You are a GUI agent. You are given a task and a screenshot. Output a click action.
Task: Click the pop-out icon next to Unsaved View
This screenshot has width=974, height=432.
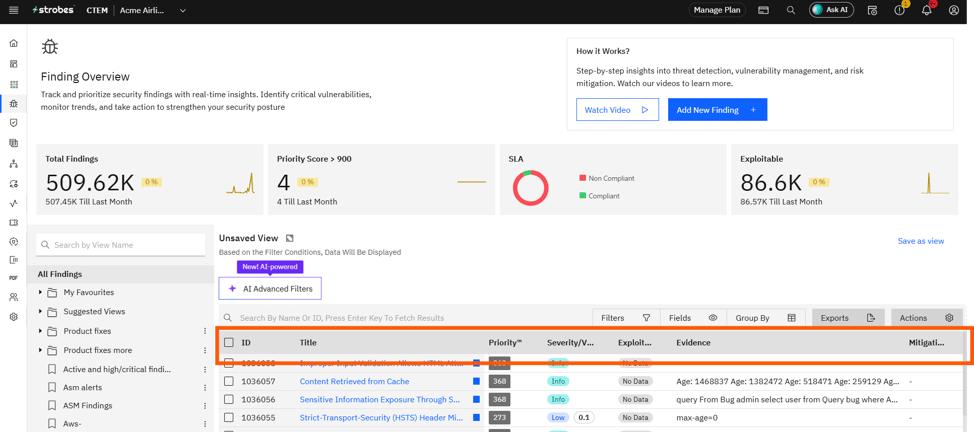point(289,238)
